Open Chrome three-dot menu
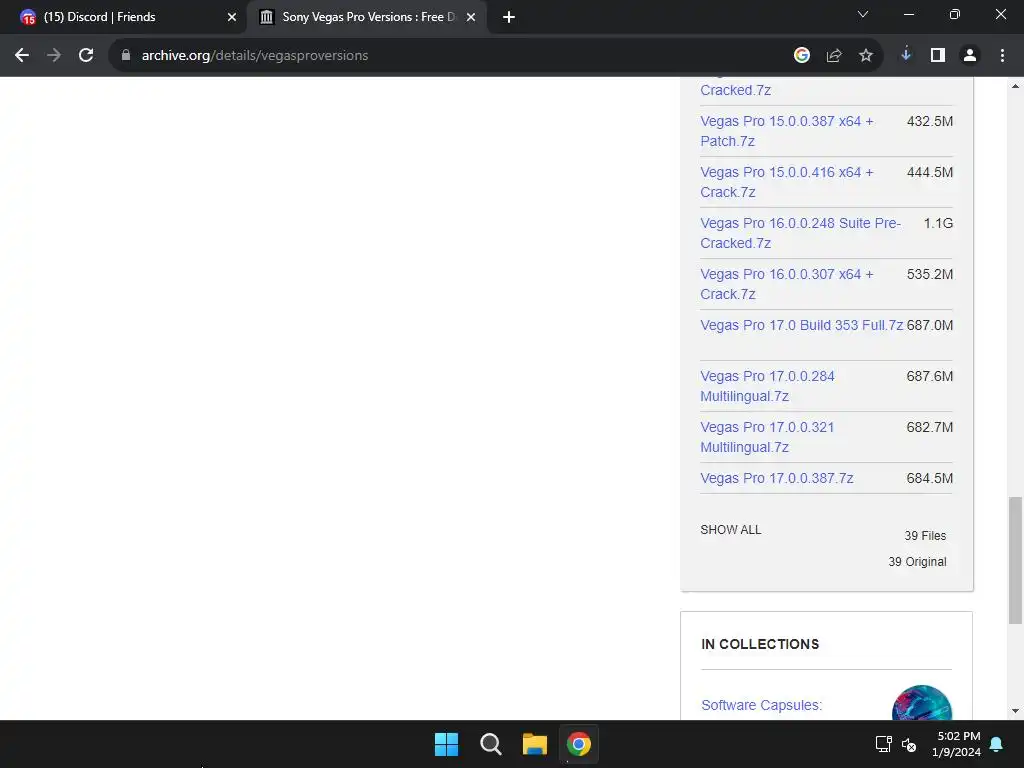 pyautogui.click(x=1002, y=56)
